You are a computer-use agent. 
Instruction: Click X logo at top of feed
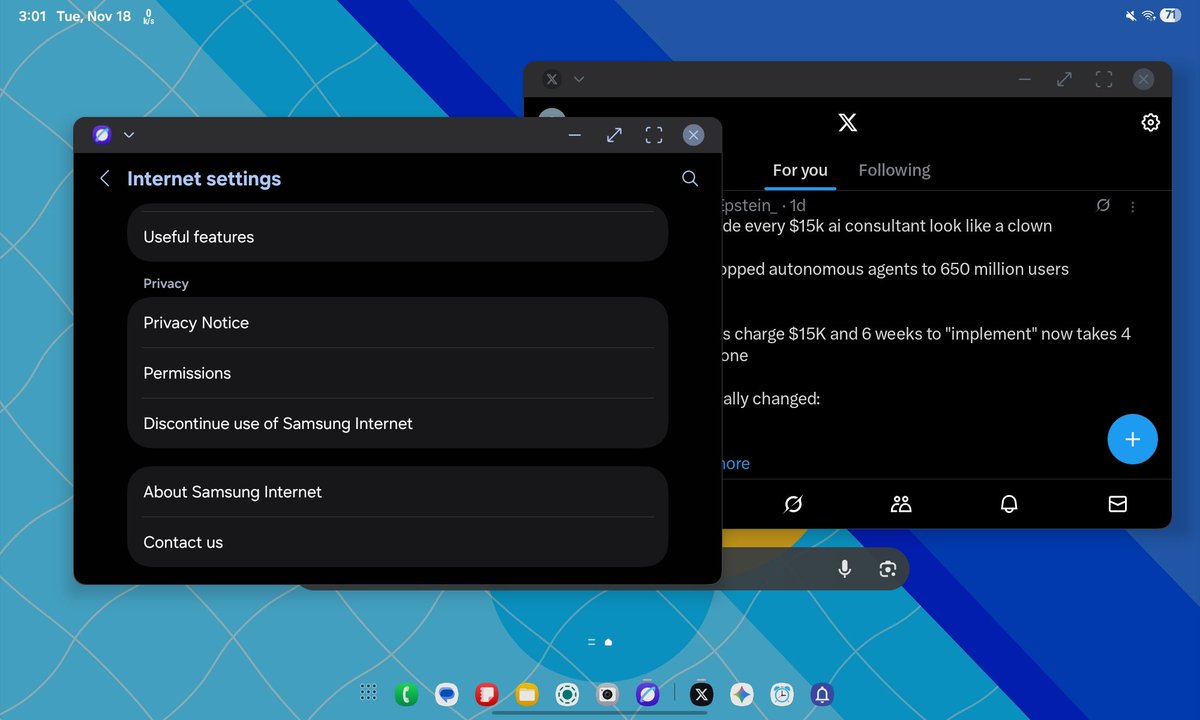[x=847, y=123]
